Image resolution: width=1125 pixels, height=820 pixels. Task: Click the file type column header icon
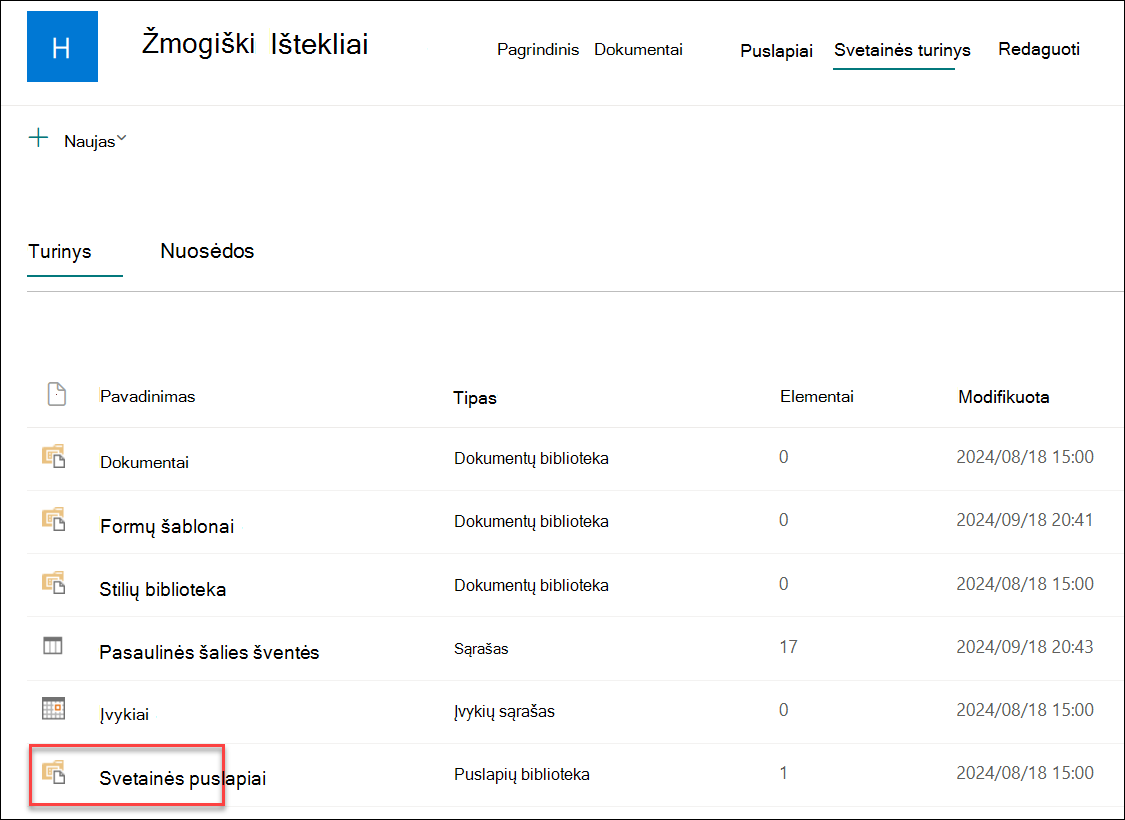[57, 394]
